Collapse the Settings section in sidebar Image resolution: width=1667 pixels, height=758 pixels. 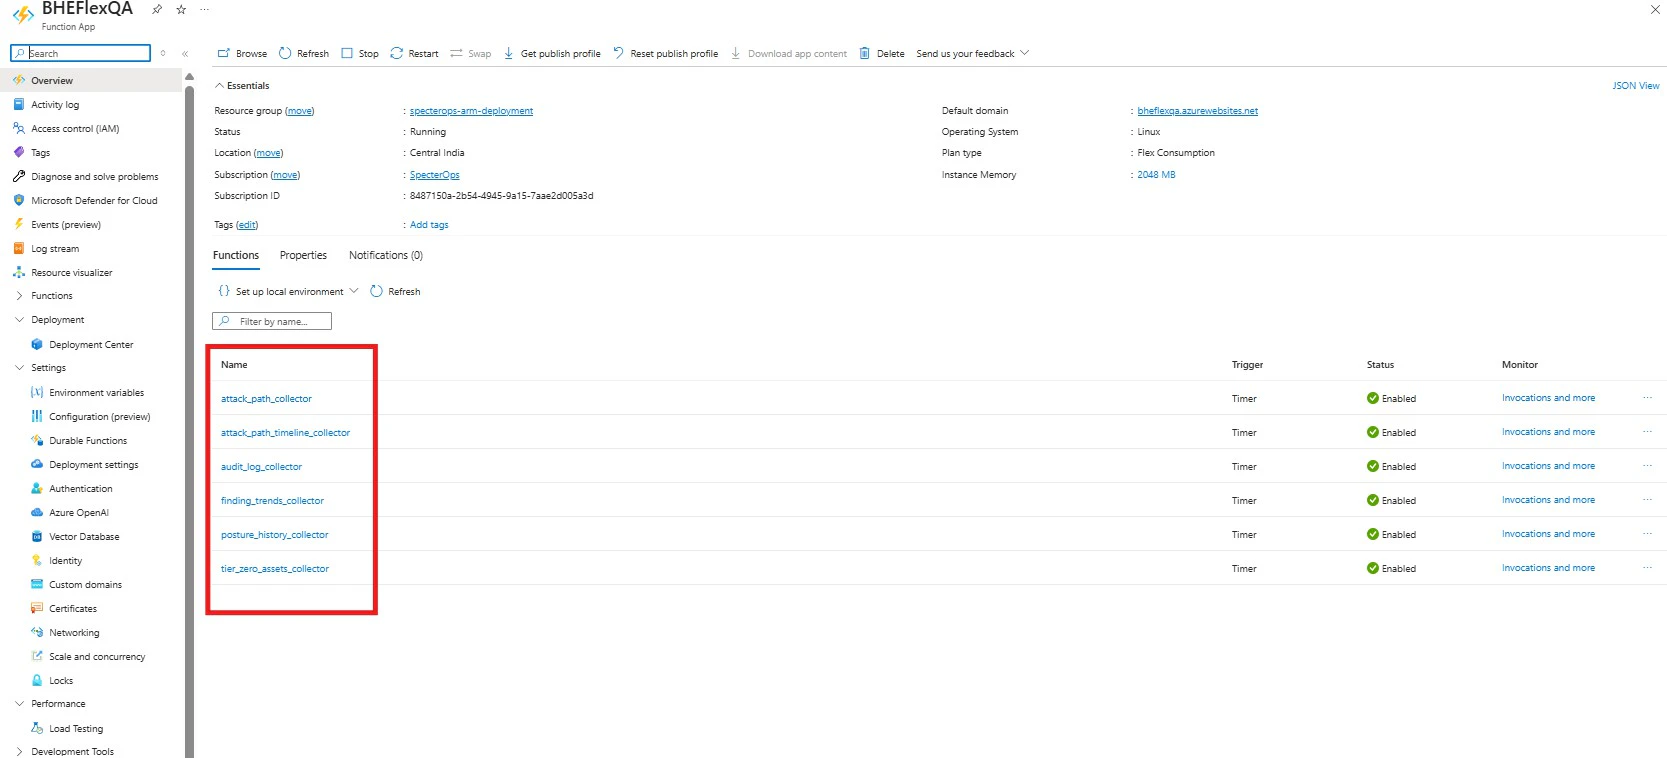click(19, 368)
